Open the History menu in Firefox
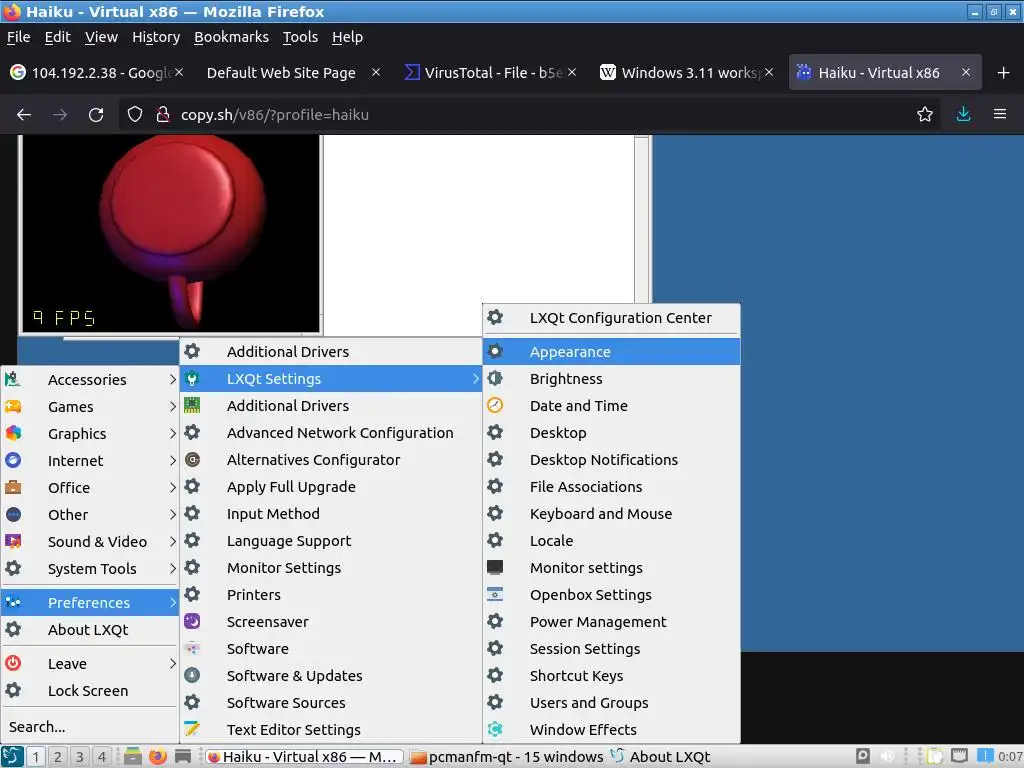1024x768 pixels. [156, 37]
